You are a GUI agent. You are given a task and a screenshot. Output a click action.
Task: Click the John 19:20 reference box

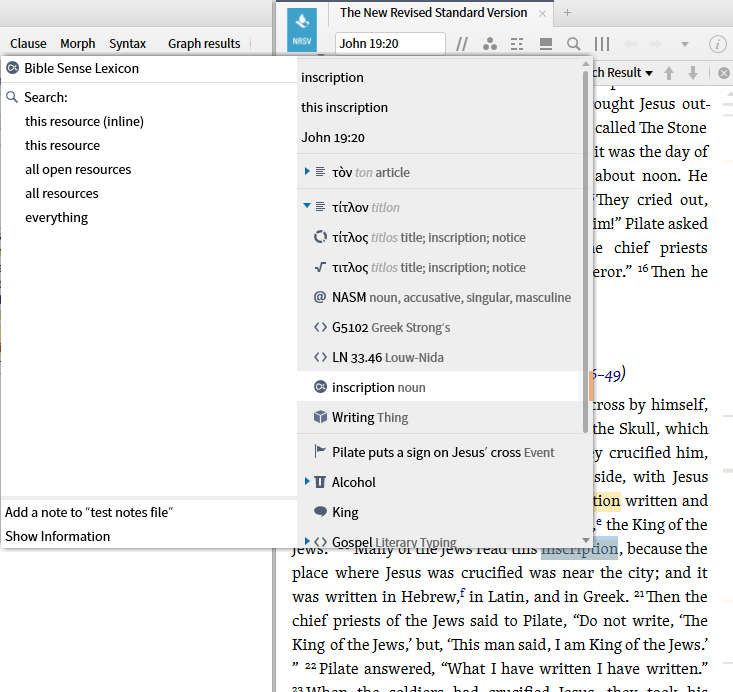(x=390, y=43)
